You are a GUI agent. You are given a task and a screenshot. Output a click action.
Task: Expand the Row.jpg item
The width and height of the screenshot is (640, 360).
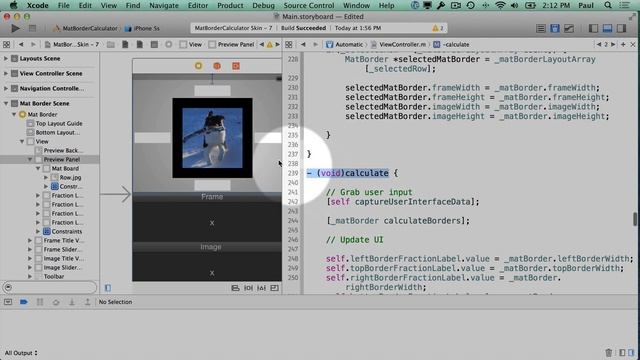(x=46, y=177)
